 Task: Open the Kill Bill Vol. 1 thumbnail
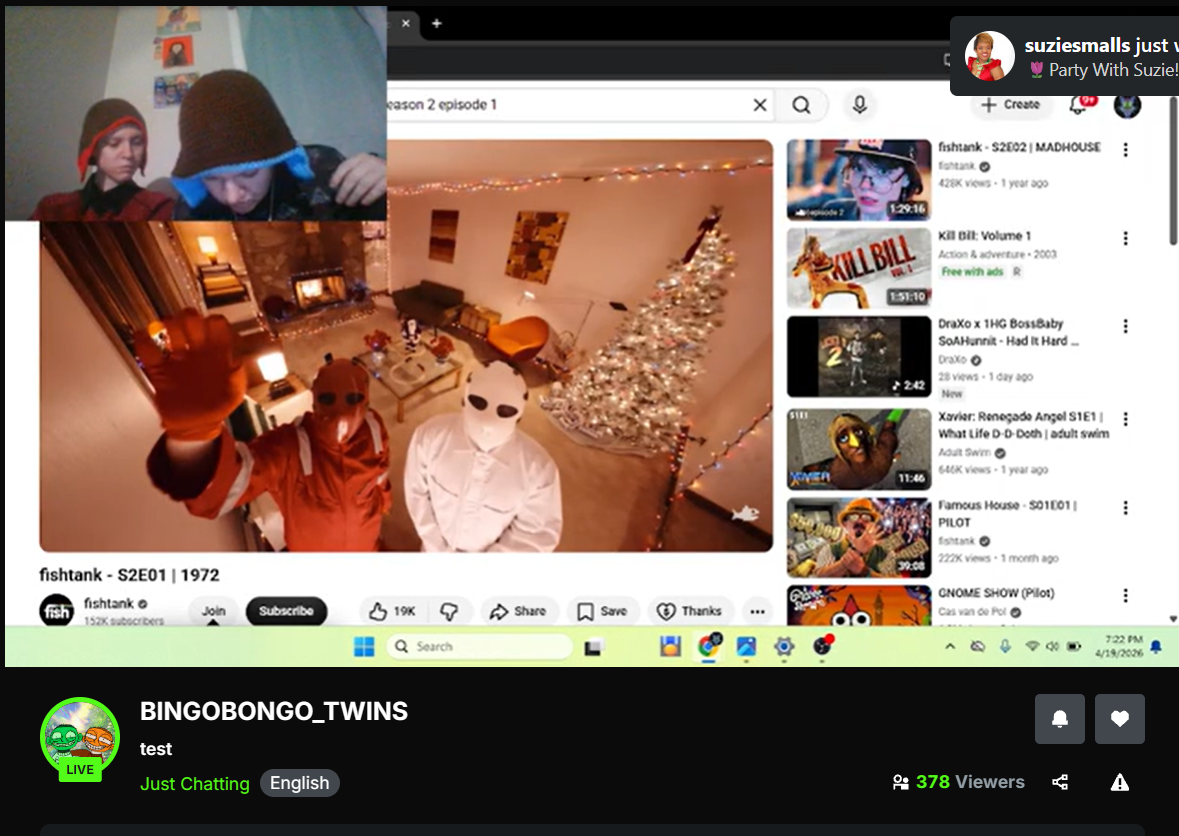coord(859,268)
